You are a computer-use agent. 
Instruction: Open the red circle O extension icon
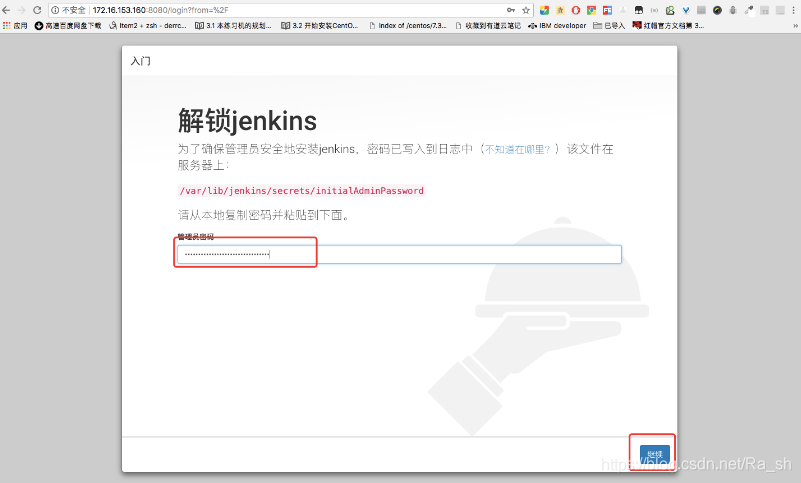(x=576, y=10)
